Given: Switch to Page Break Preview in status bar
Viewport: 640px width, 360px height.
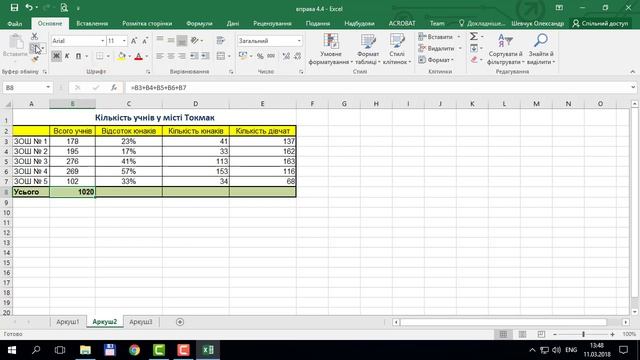Looking at the screenshot, I should pos(541,334).
